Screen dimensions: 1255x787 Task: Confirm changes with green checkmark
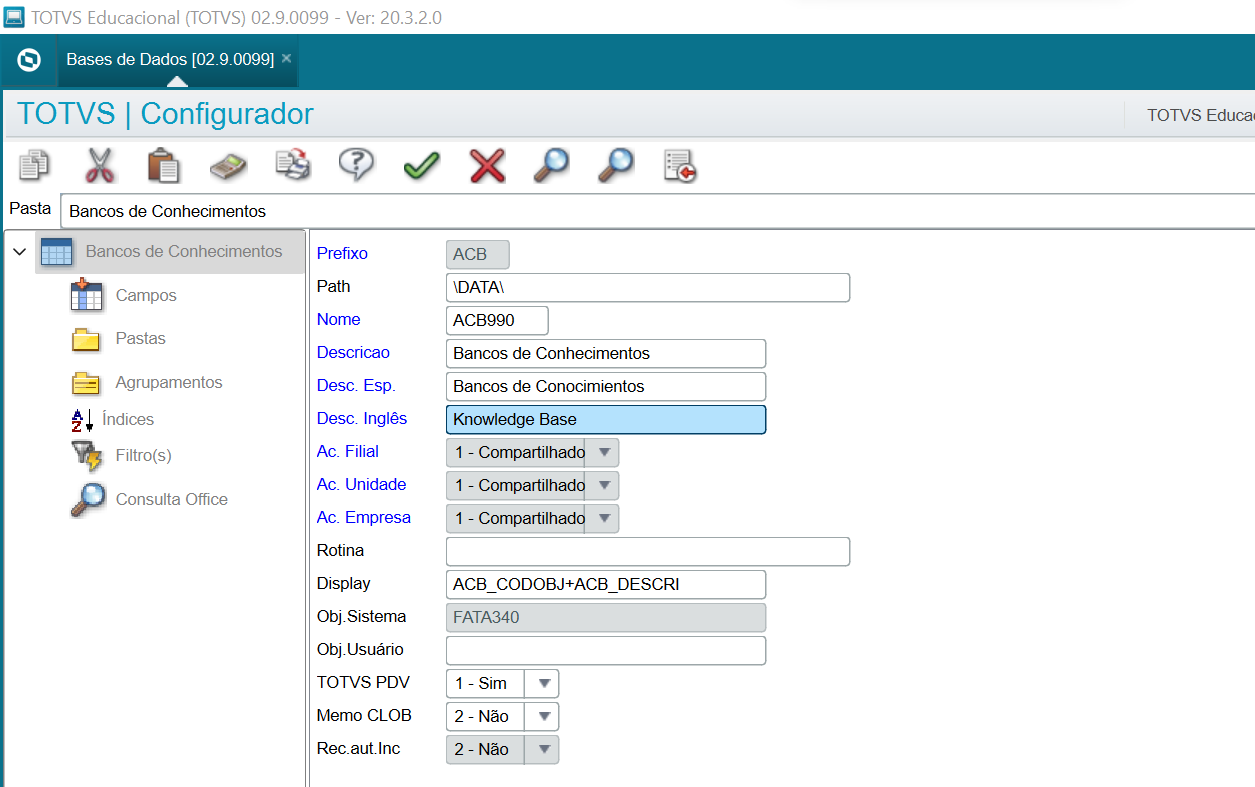point(422,166)
